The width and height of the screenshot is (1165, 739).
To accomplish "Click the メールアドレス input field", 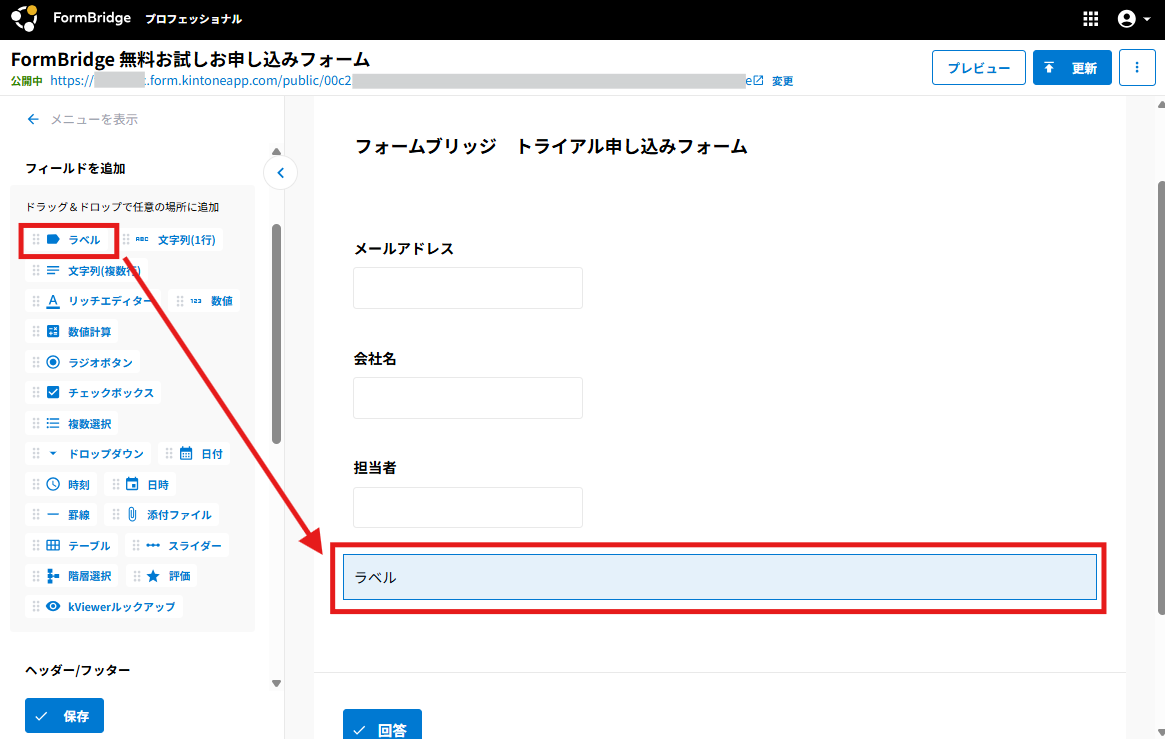I will [468, 288].
